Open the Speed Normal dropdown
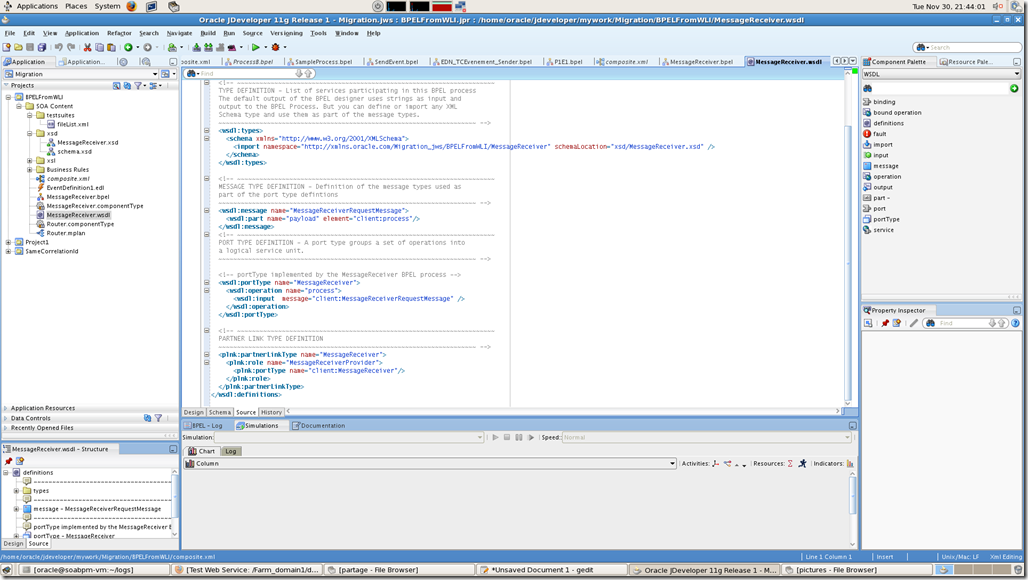 coord(848,437)
